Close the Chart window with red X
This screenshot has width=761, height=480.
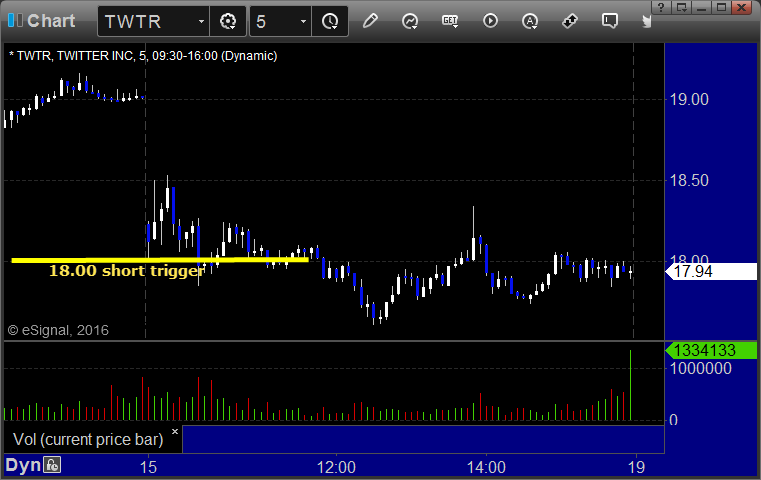742,7
